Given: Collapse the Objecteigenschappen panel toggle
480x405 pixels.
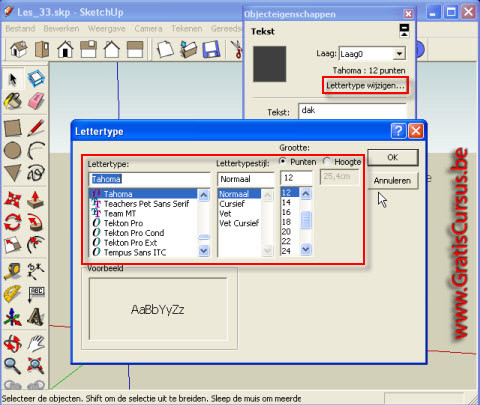Looking at the screenshot, I should point(404,30).
